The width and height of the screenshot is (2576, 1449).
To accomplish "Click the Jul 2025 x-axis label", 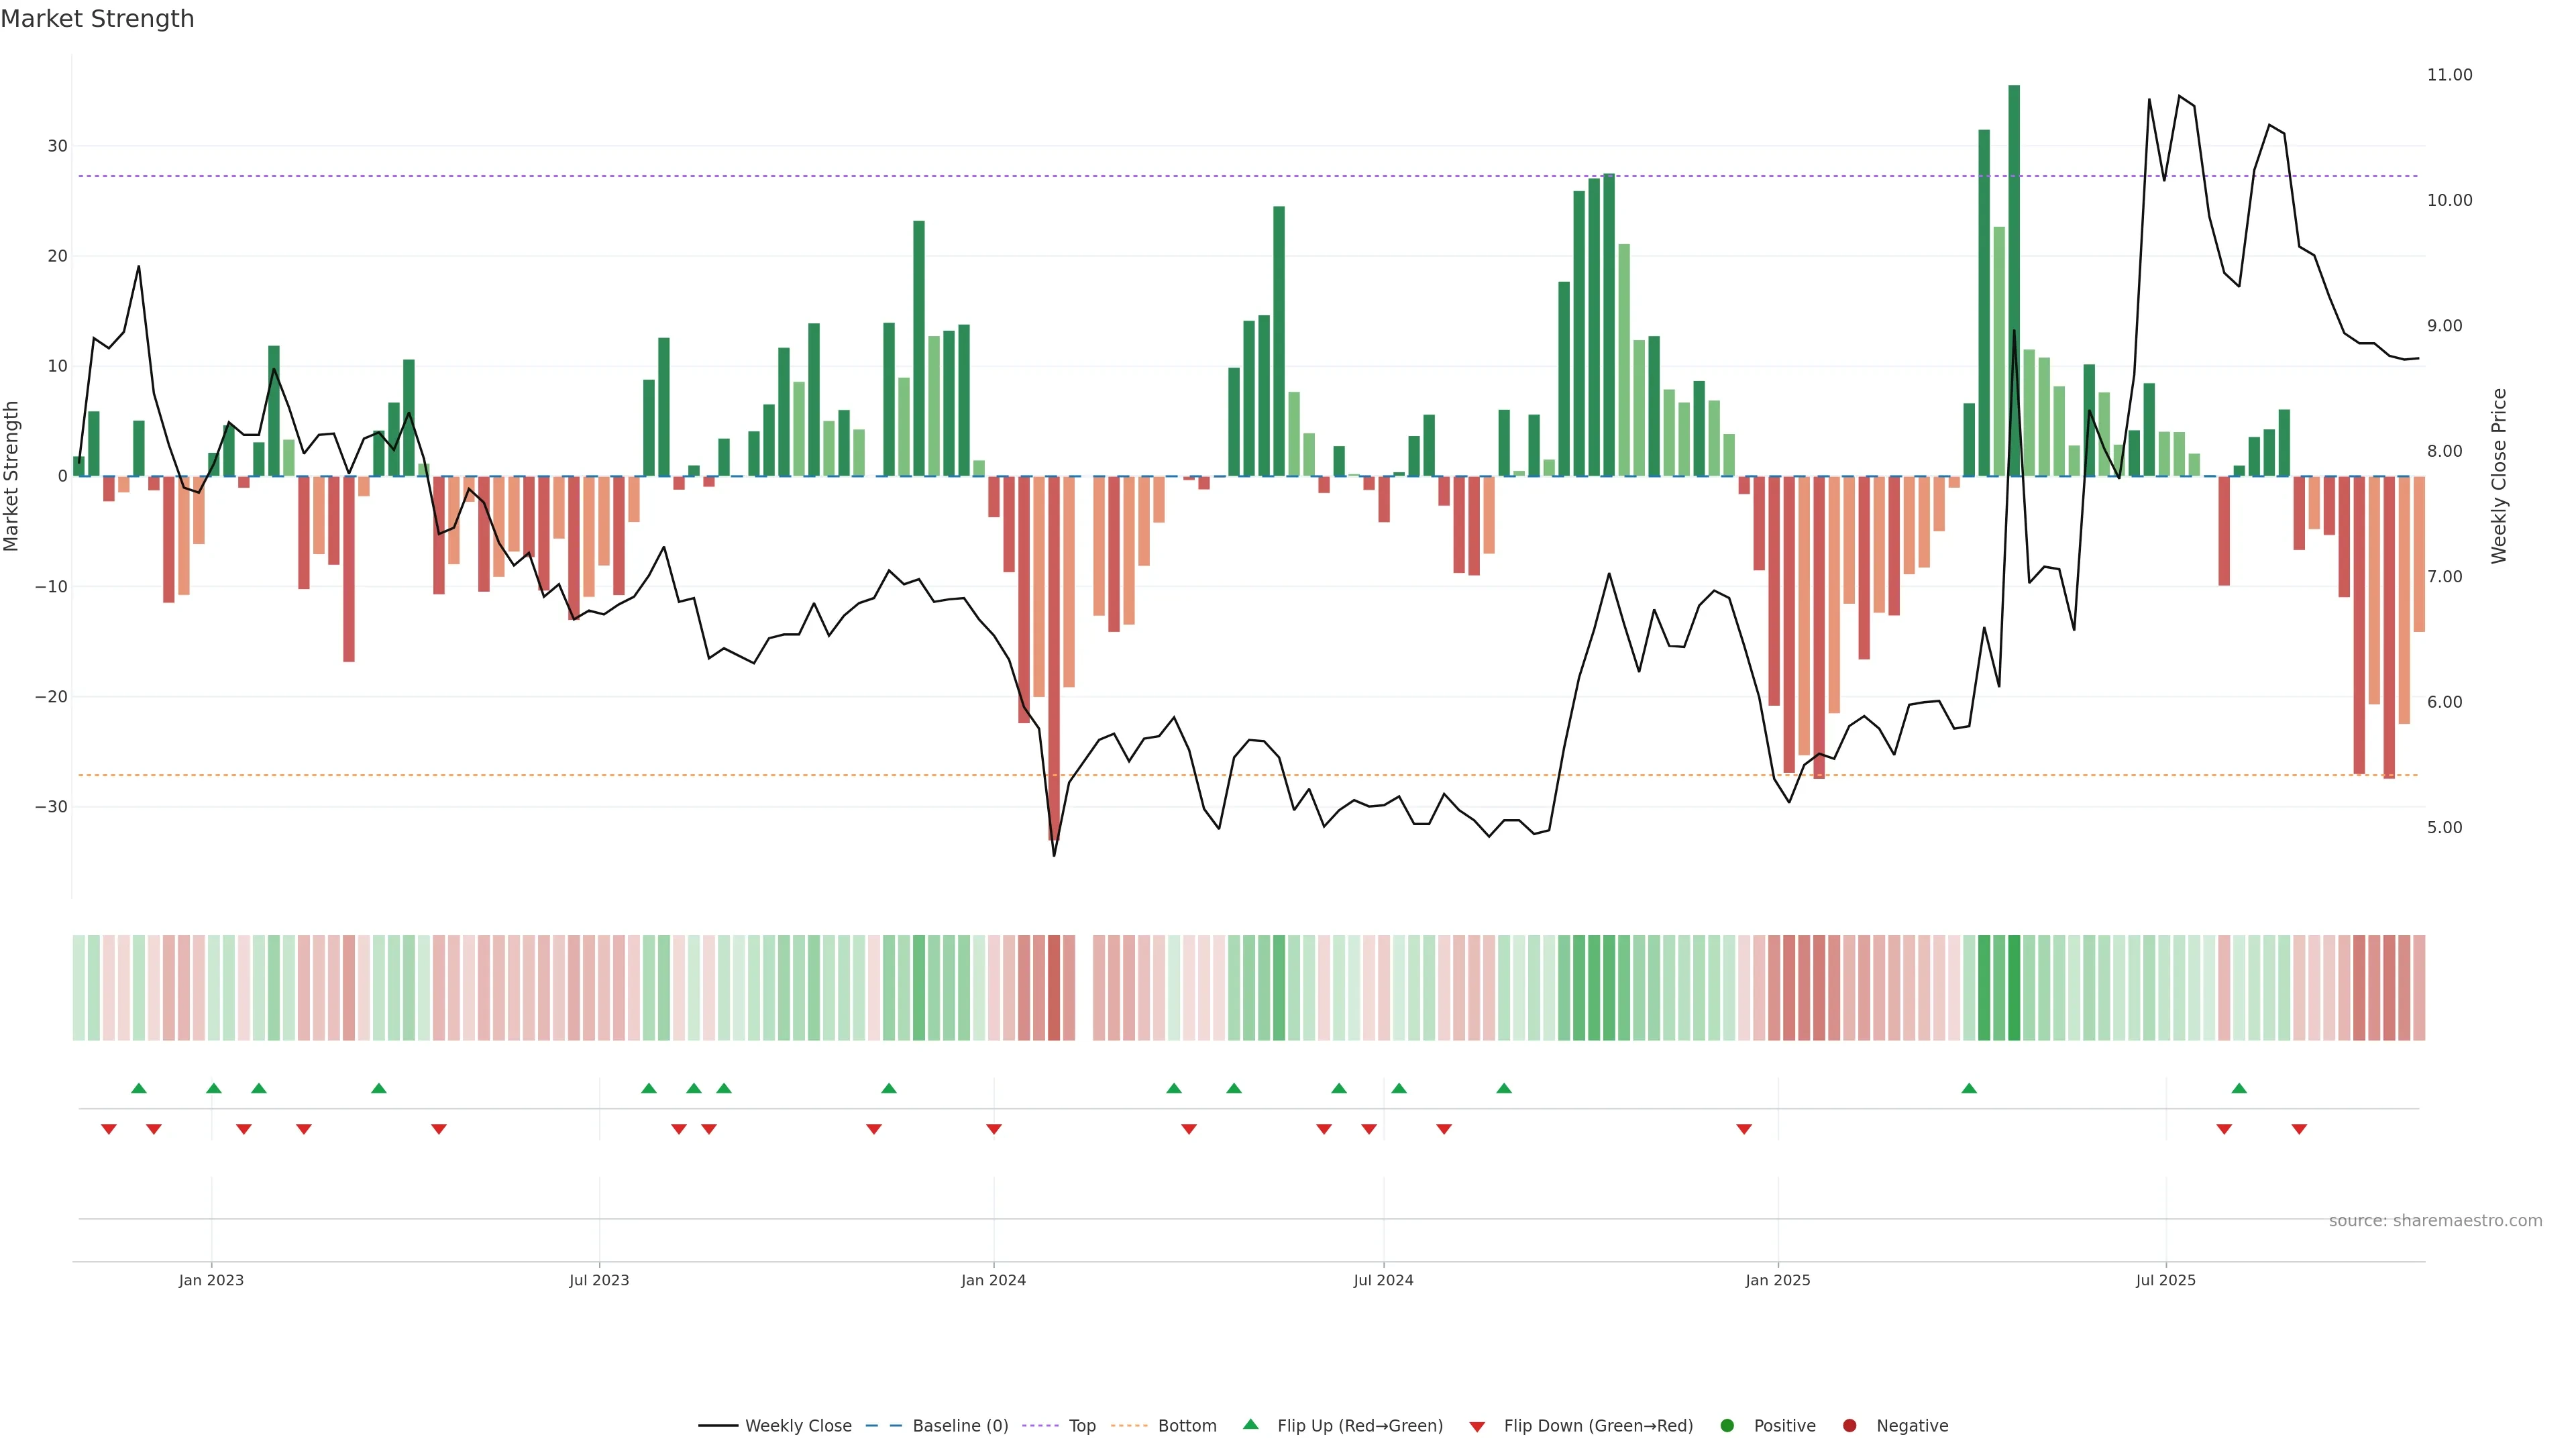I will (x=2165, y=1280).
